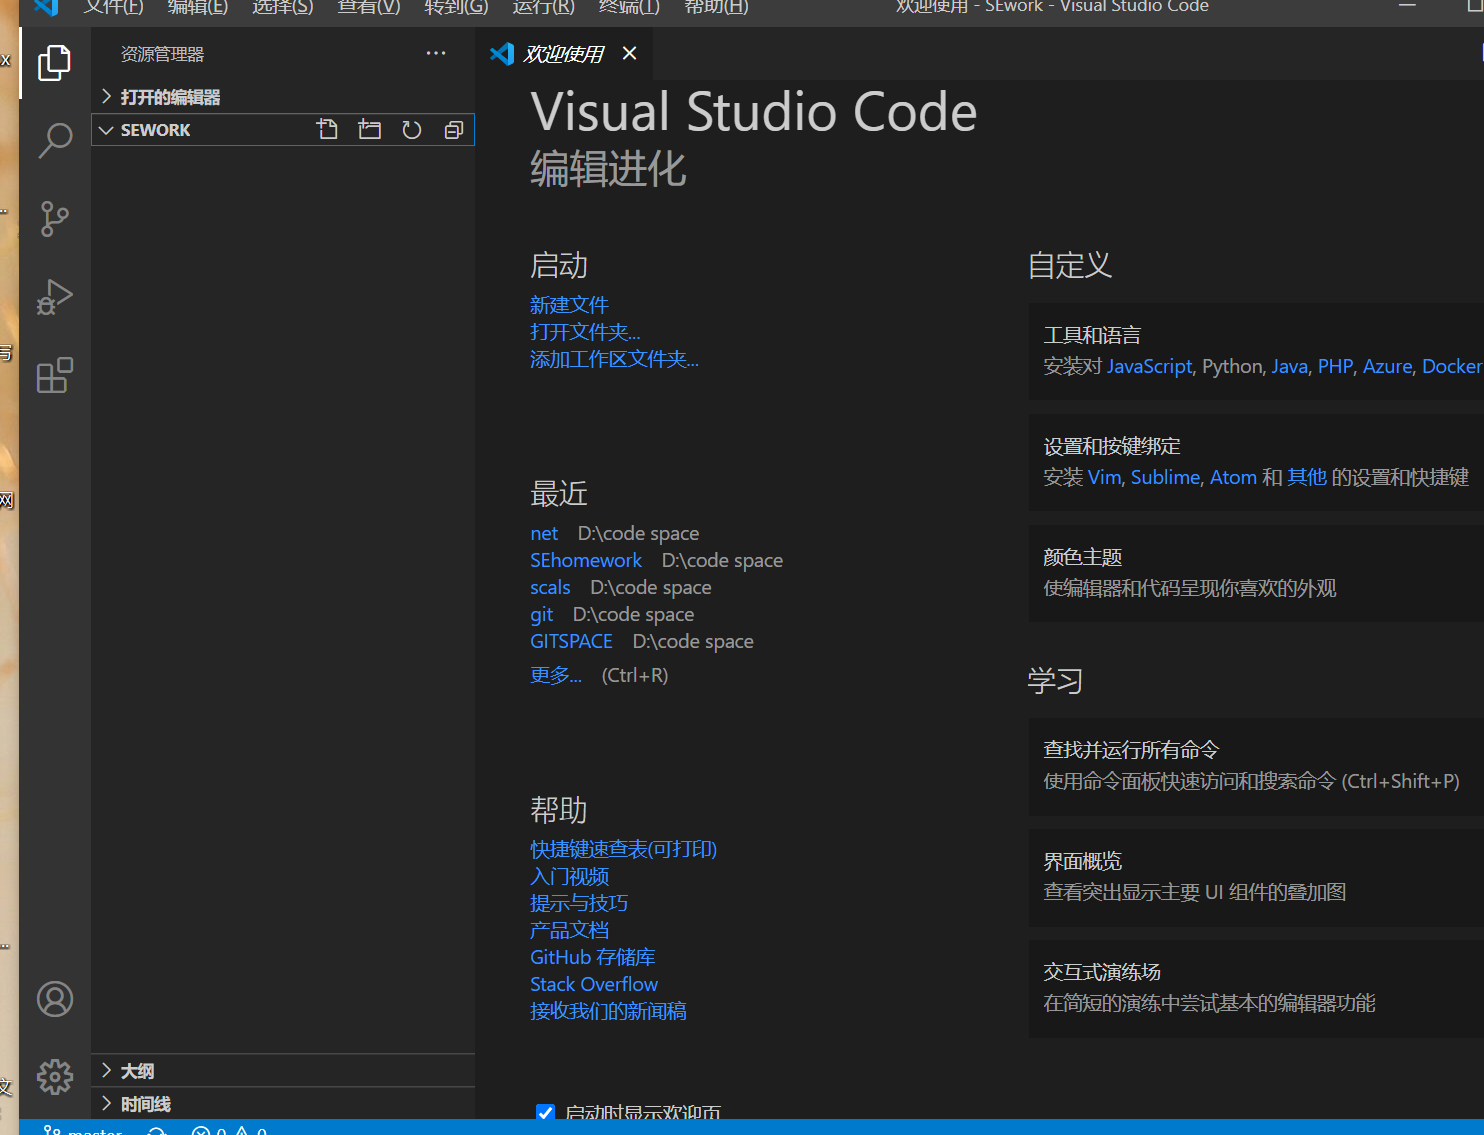The height and width of the screenshot is (1135, 1484).
Task: Click the Sublime keybindings link
Action: tap(1165, 477)
